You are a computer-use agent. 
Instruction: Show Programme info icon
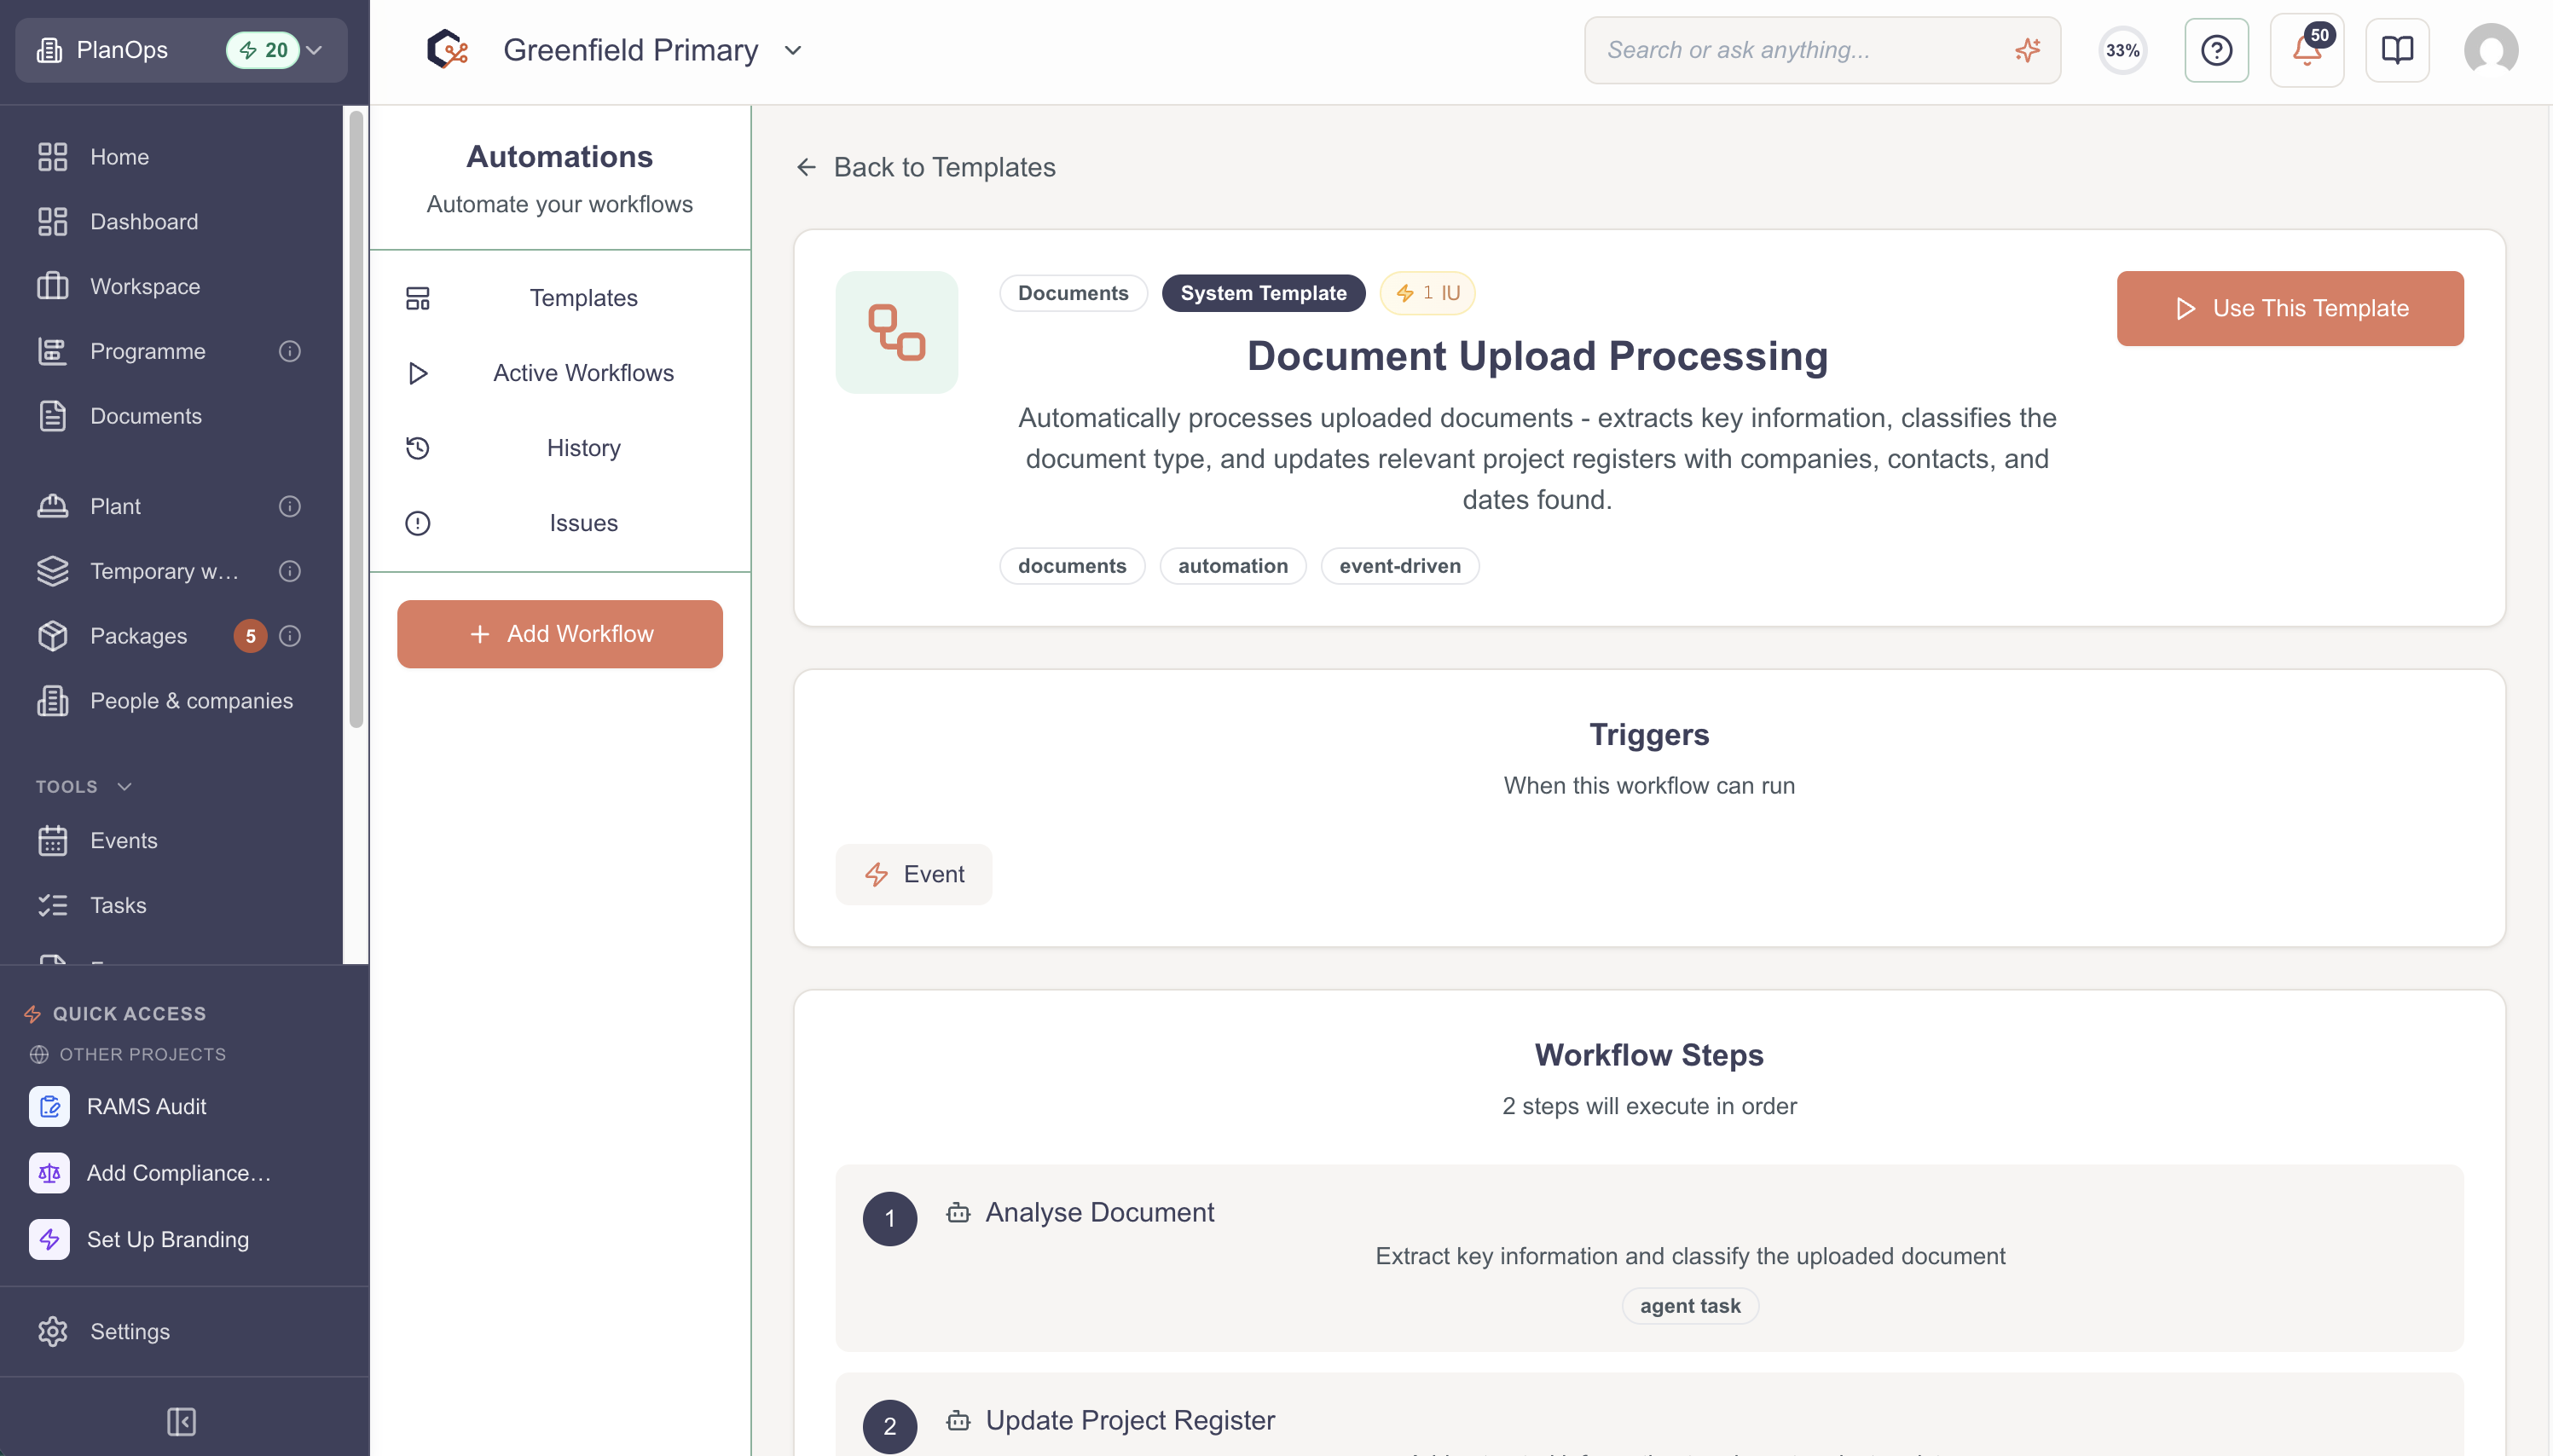pos(290,351)
